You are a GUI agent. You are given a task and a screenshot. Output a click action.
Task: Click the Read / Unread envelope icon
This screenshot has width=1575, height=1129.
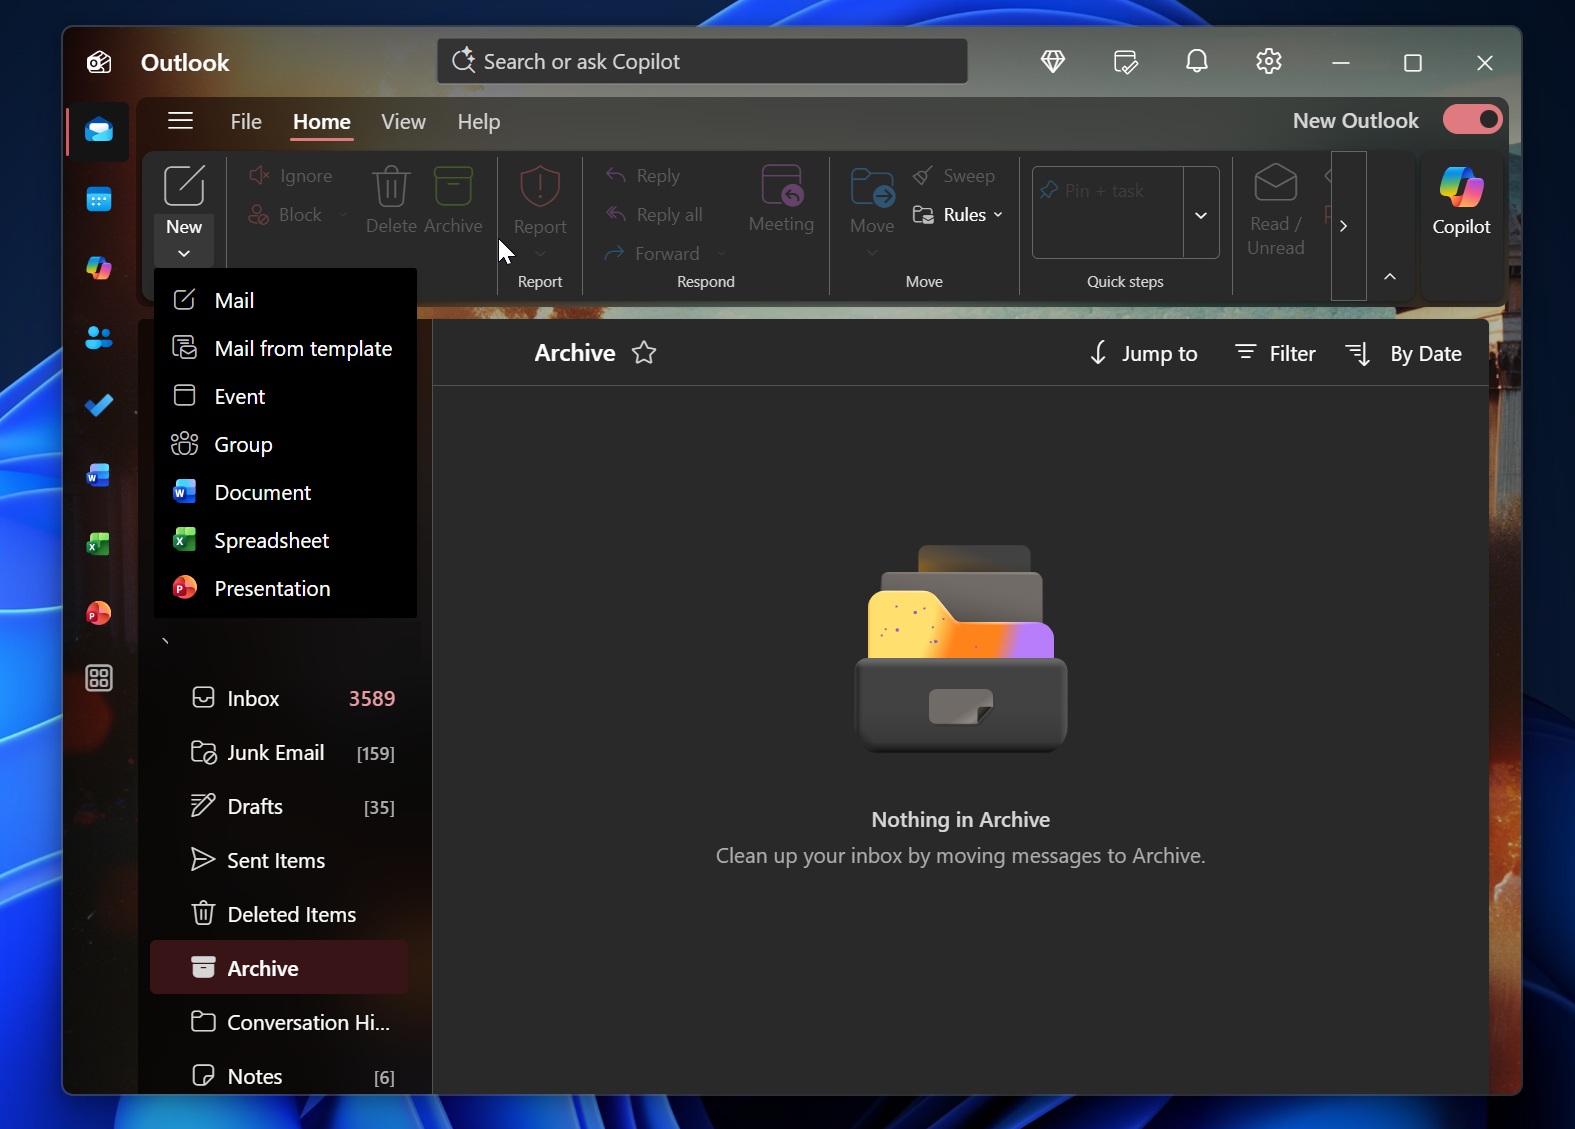coord(1276,183)
